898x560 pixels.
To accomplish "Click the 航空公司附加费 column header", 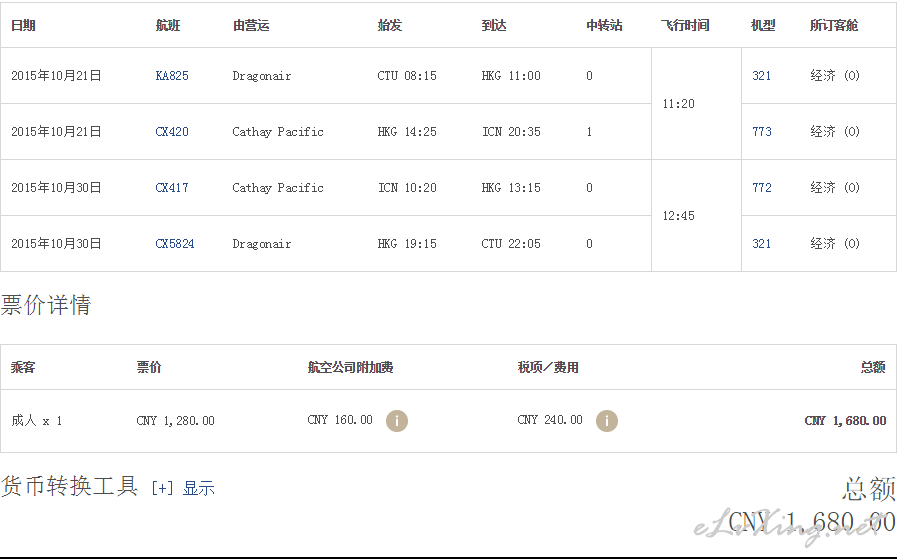I will coord(350,368).
